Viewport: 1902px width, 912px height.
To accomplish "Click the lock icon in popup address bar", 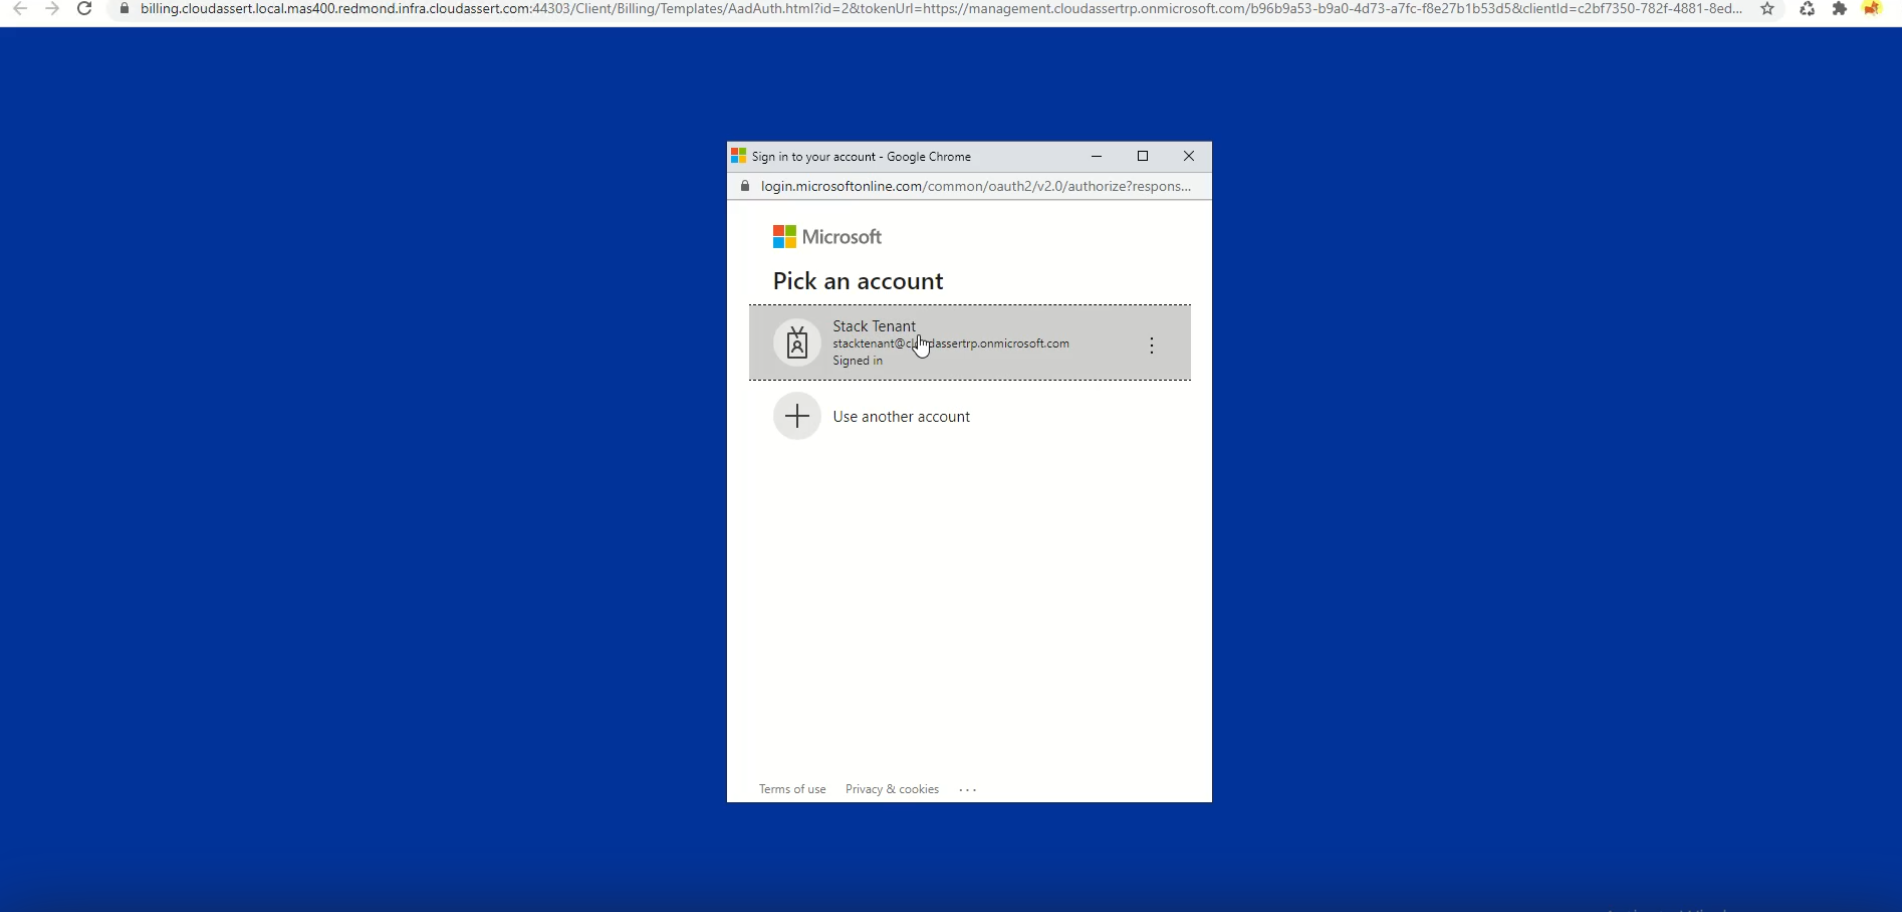I will click(x=744, y=186).
